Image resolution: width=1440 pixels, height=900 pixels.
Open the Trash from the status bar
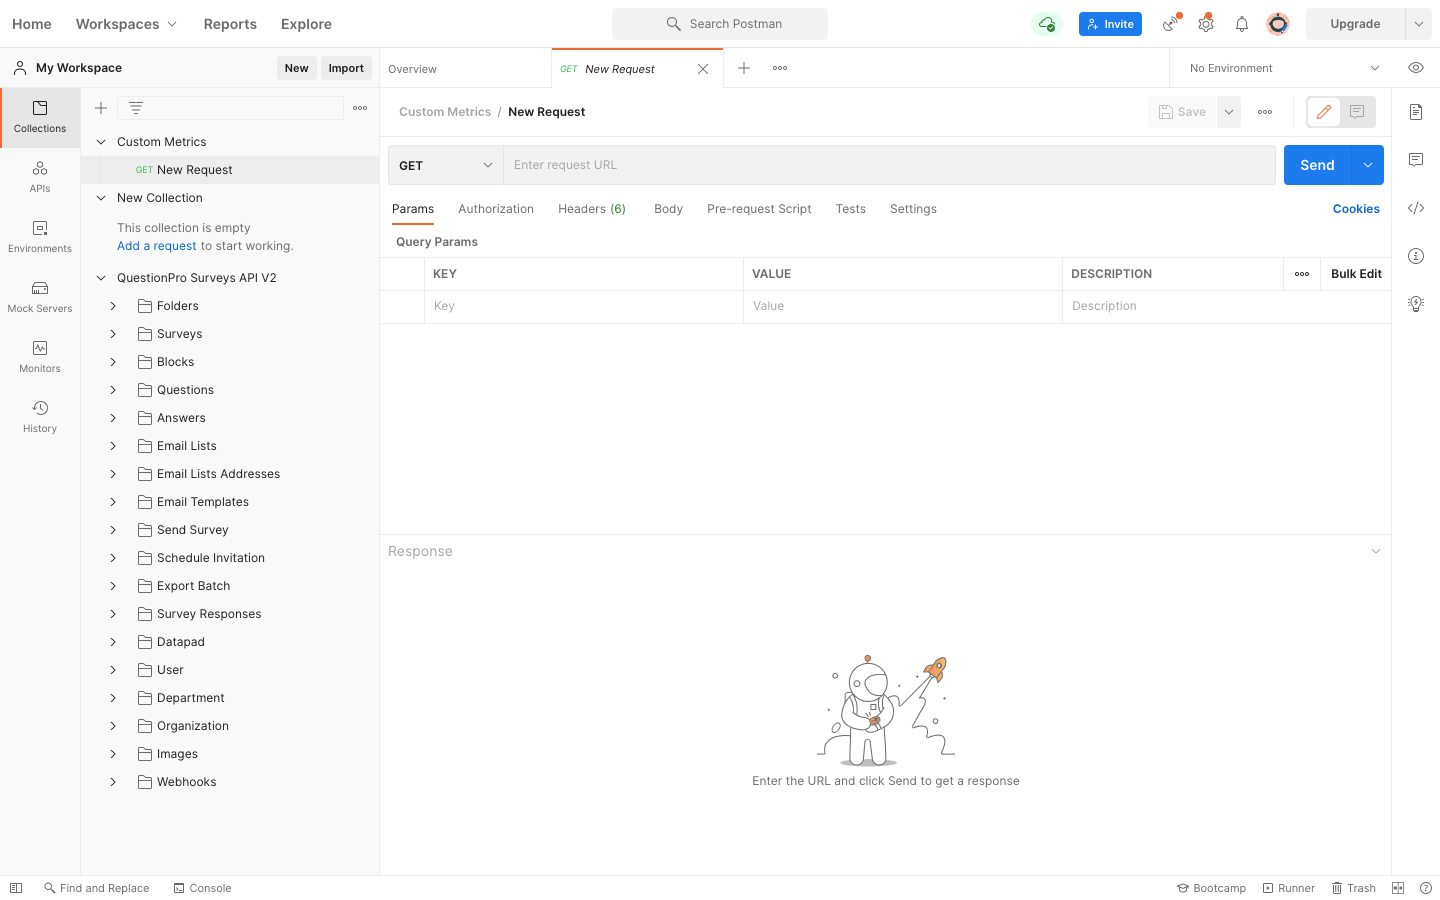click(x=1353, y=888)
